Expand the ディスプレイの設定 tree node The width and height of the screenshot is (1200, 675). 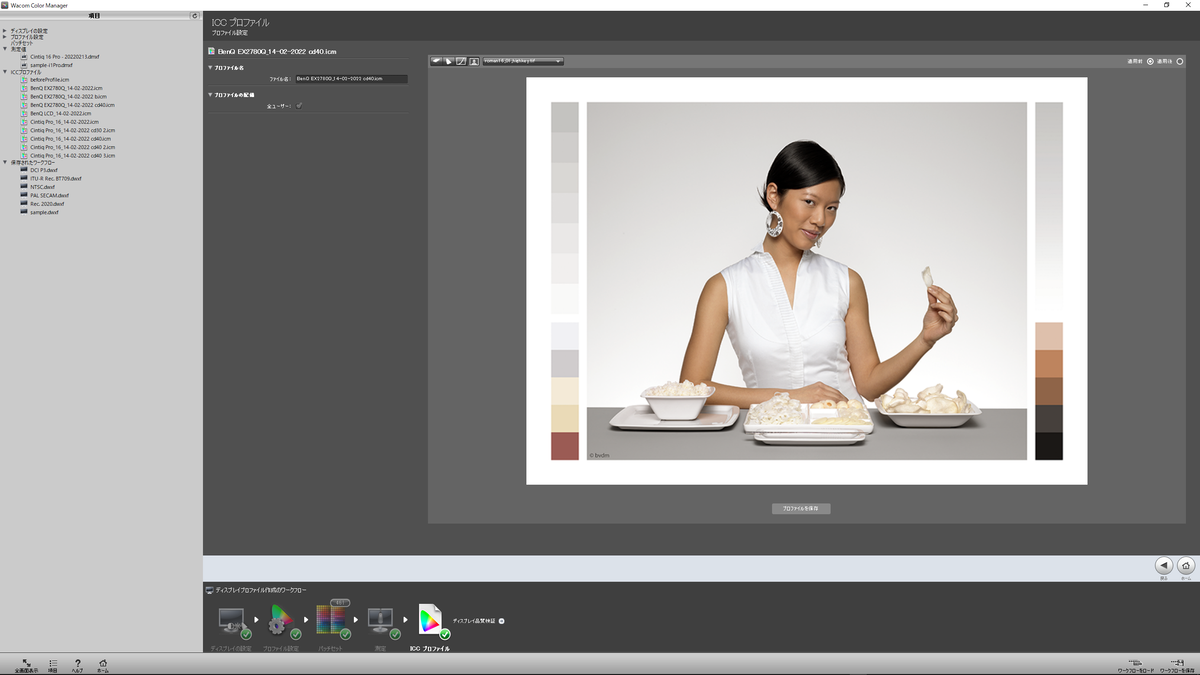(4, 31)
